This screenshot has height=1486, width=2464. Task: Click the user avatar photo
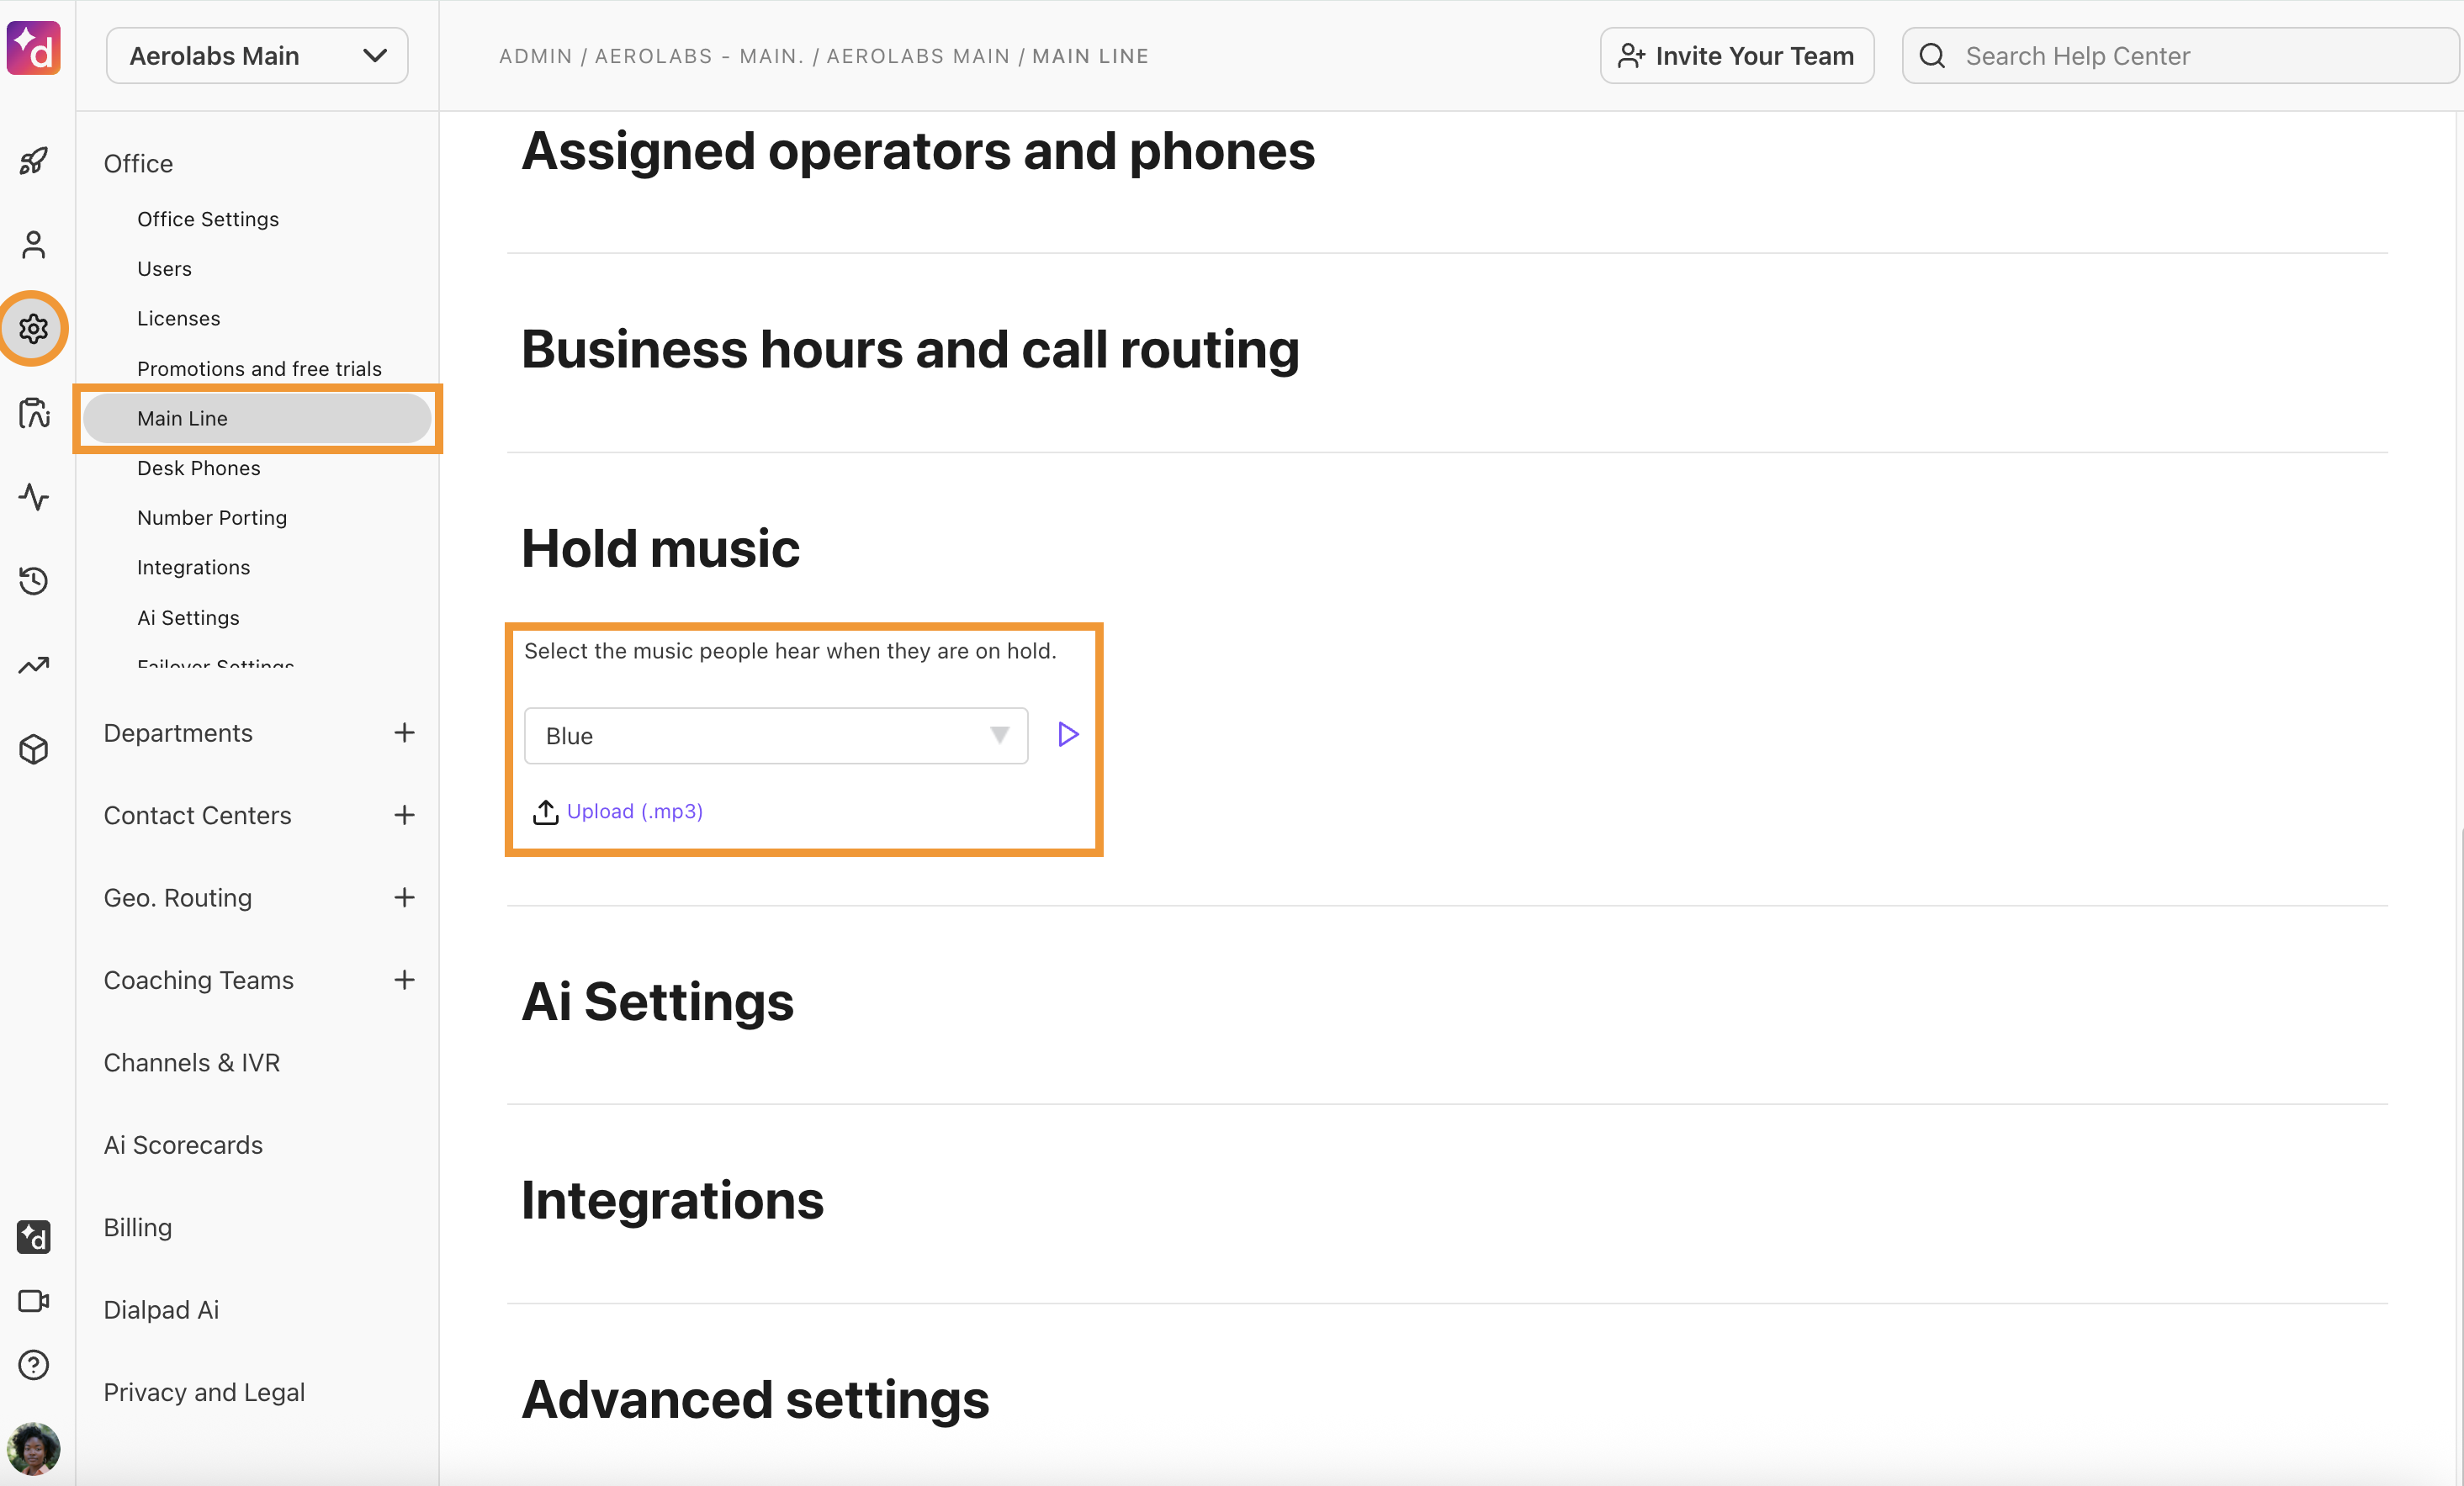34,1449
